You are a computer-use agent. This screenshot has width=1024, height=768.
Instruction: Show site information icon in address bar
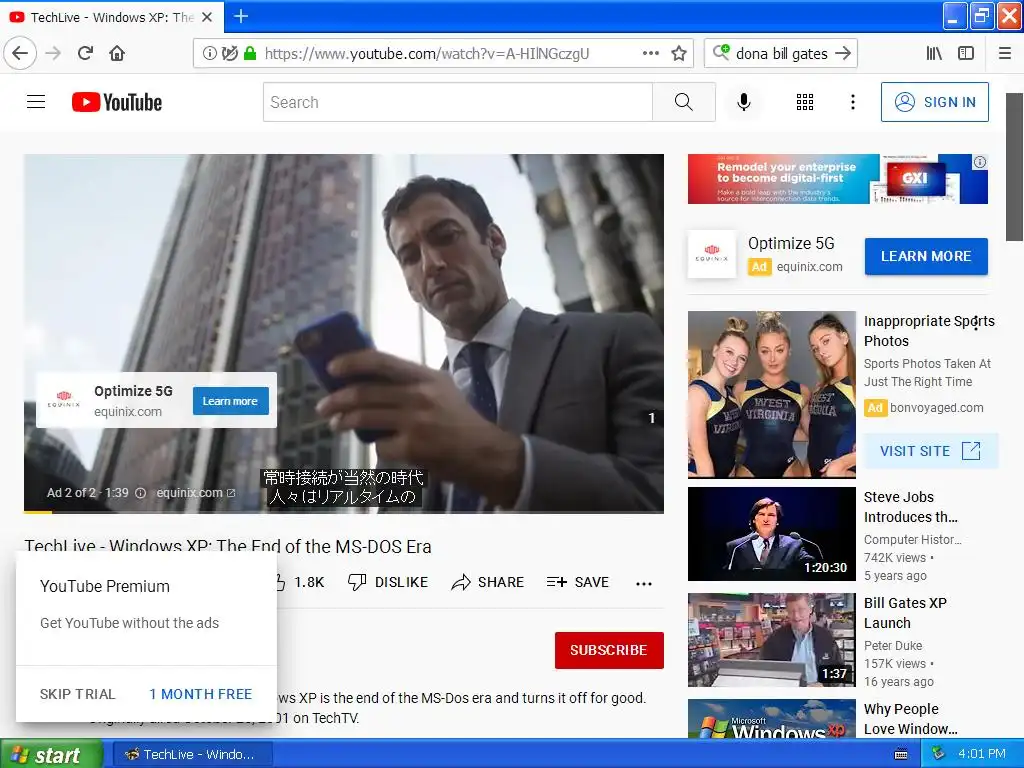209,54
